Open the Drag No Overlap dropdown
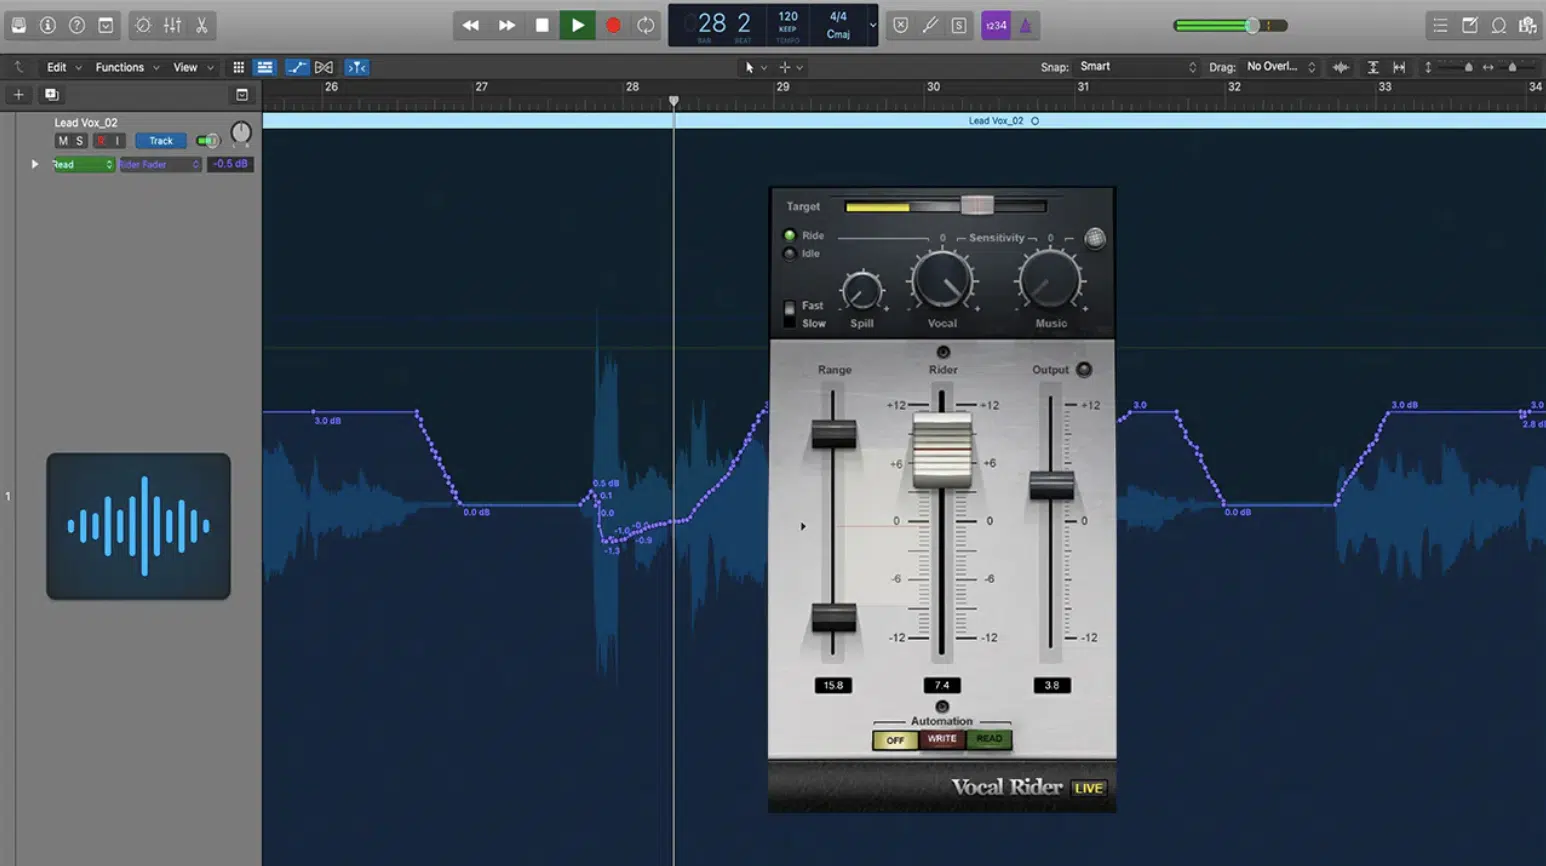Viewport: 1546px width, 866px height. 1281,67
